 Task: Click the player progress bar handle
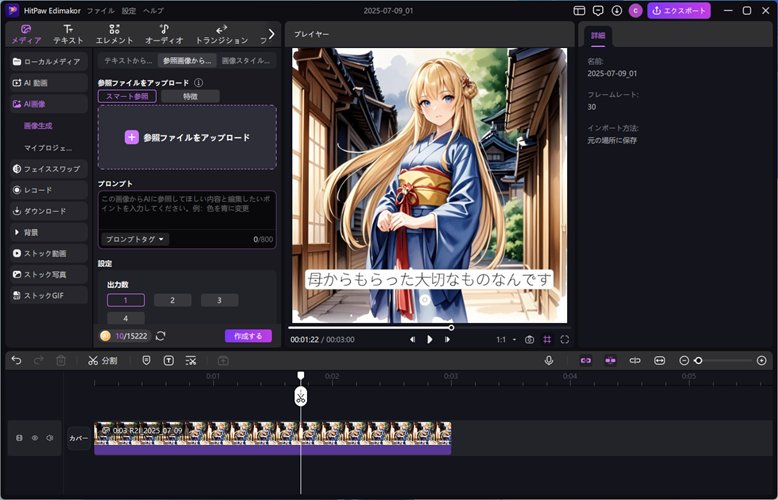coord(451,327)
